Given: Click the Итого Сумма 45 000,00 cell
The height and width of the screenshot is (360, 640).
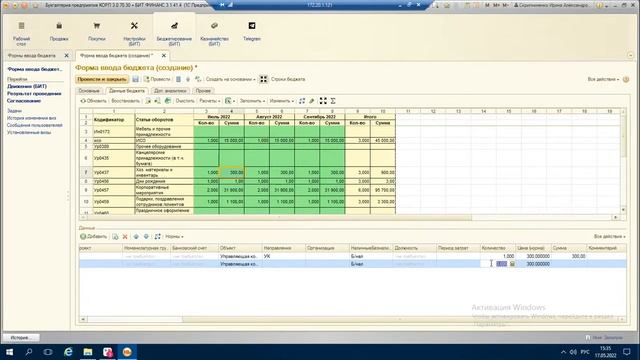Looking at the screenshot, I should [383, 140].
